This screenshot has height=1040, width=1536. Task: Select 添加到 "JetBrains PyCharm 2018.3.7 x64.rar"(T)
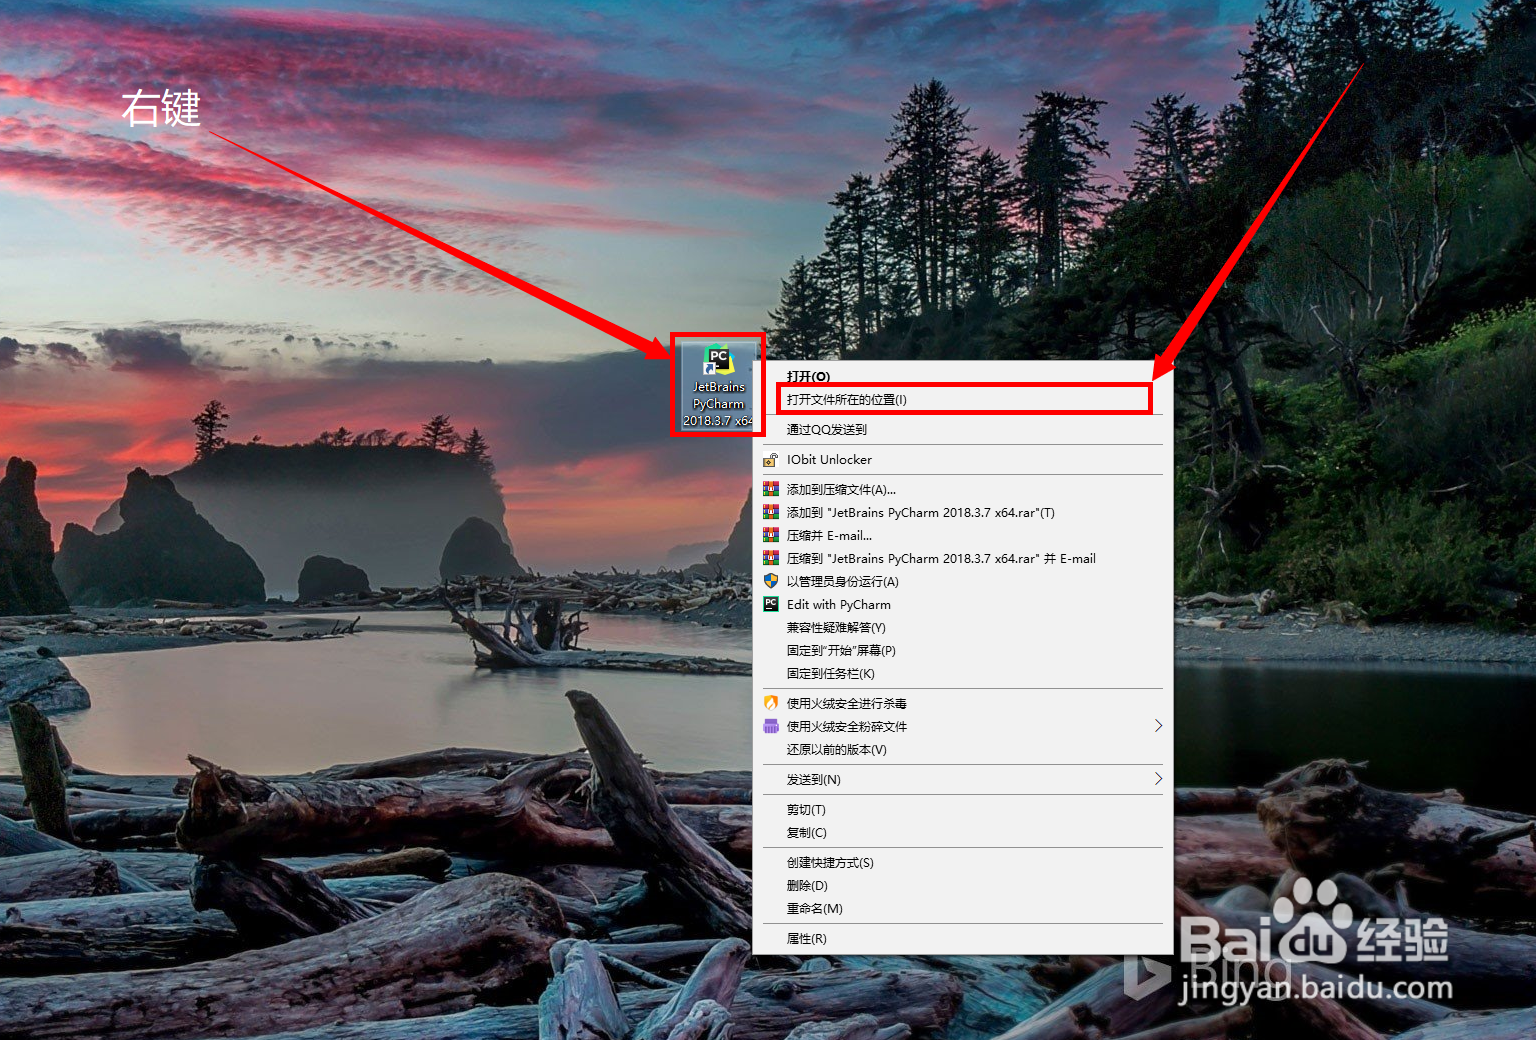(x=962, y=512)
